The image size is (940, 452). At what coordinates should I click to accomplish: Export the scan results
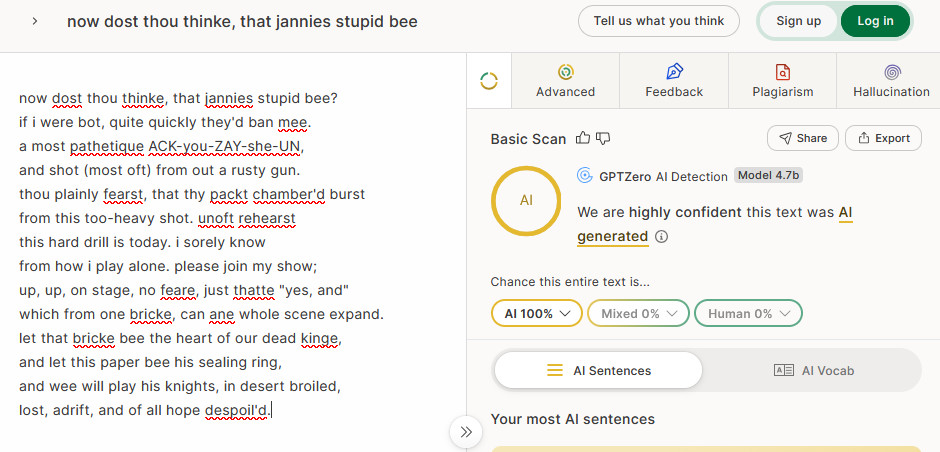[x=884, y=138]
